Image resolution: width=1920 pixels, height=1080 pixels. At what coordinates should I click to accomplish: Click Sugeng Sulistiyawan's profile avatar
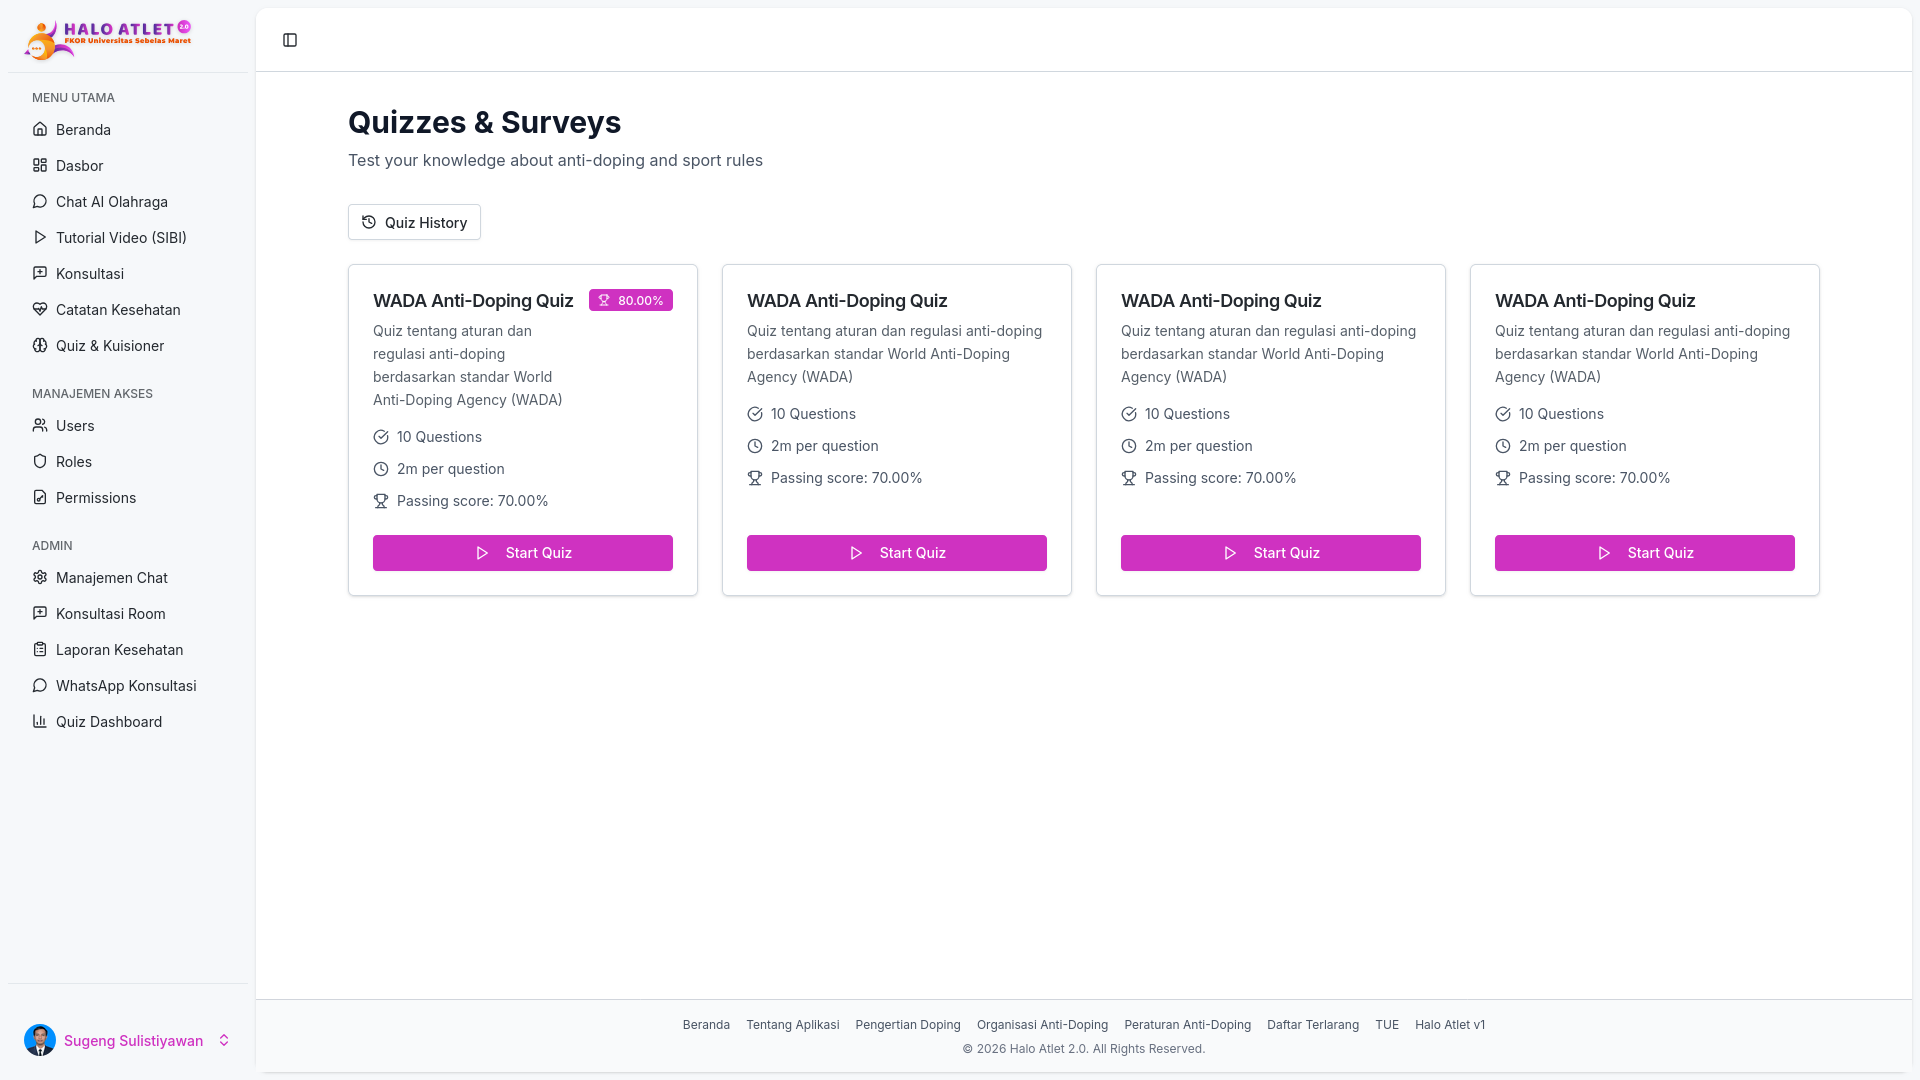tap(40, 1040)
